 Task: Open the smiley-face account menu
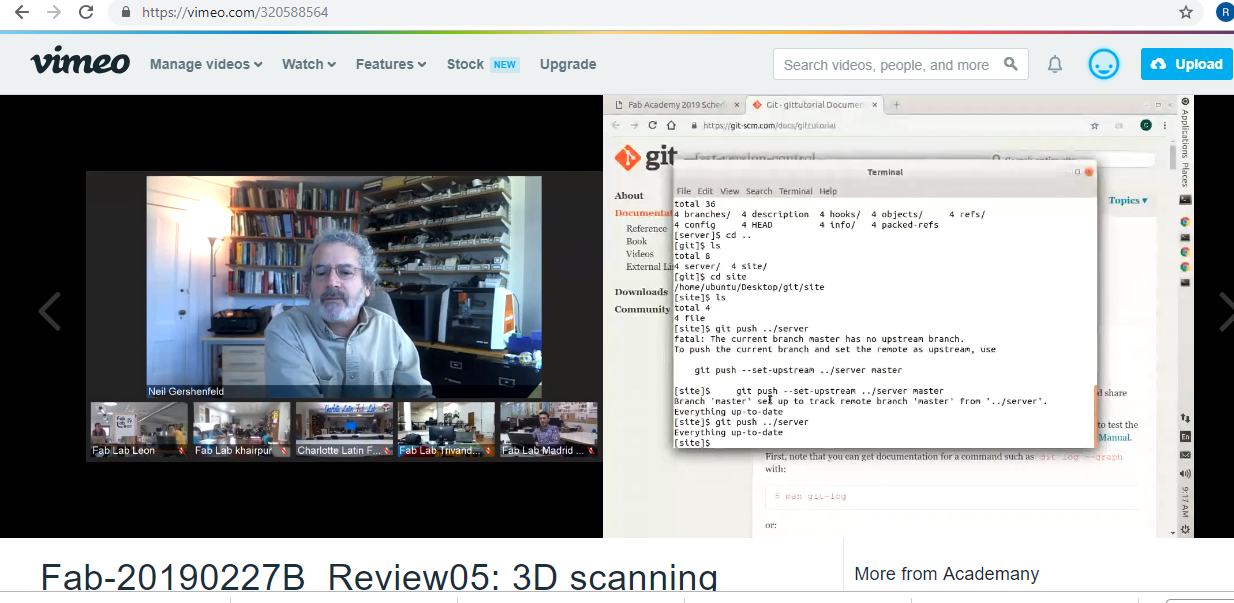click(1104, 64)
